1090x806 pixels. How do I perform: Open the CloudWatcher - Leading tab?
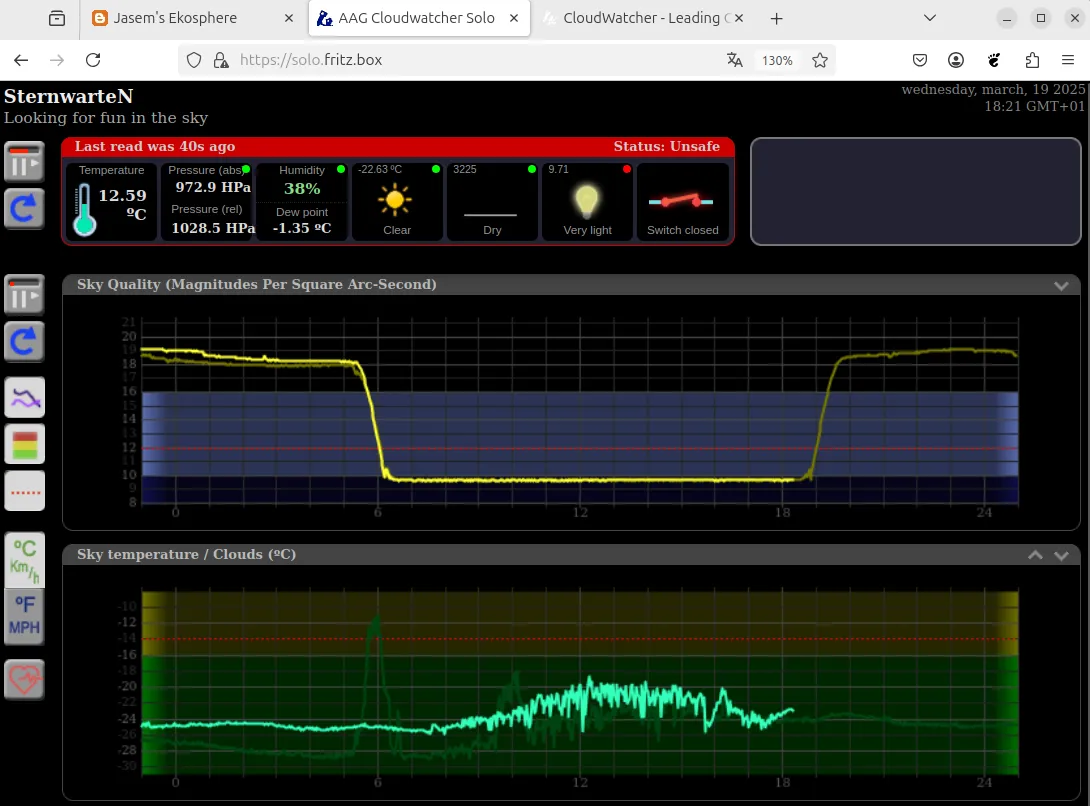click(644, 18)
